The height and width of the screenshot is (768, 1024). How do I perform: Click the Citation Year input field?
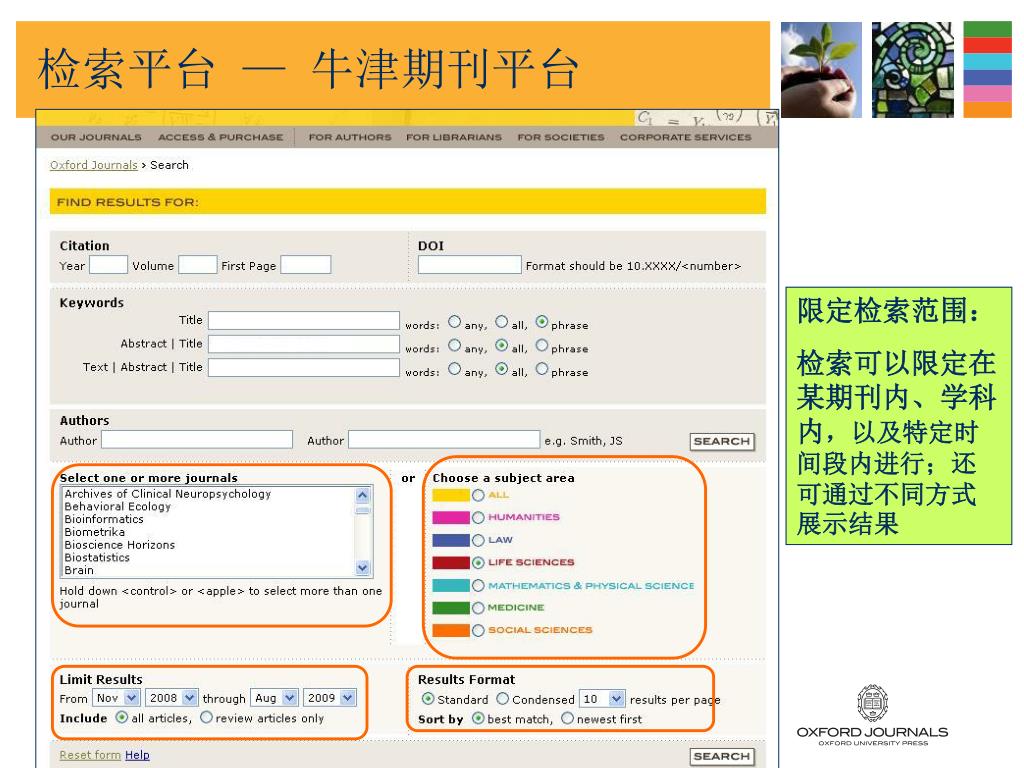[x=108, y=264]
